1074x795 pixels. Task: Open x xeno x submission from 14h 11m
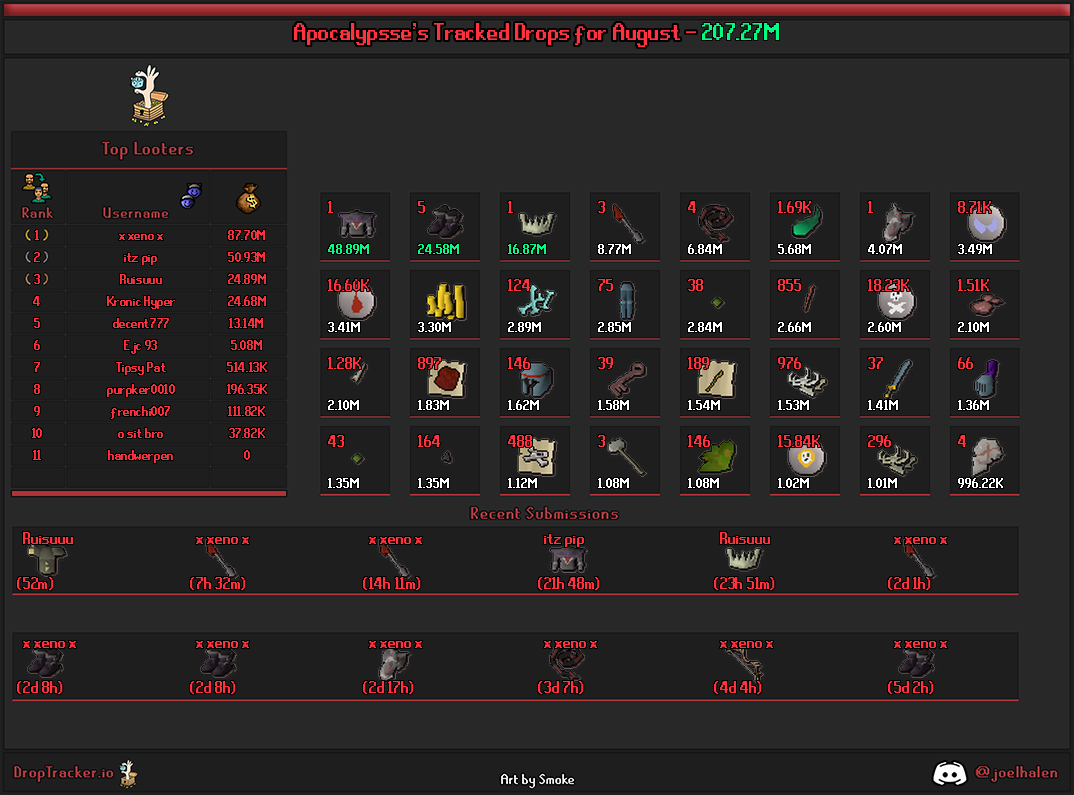tap(394, 561)
